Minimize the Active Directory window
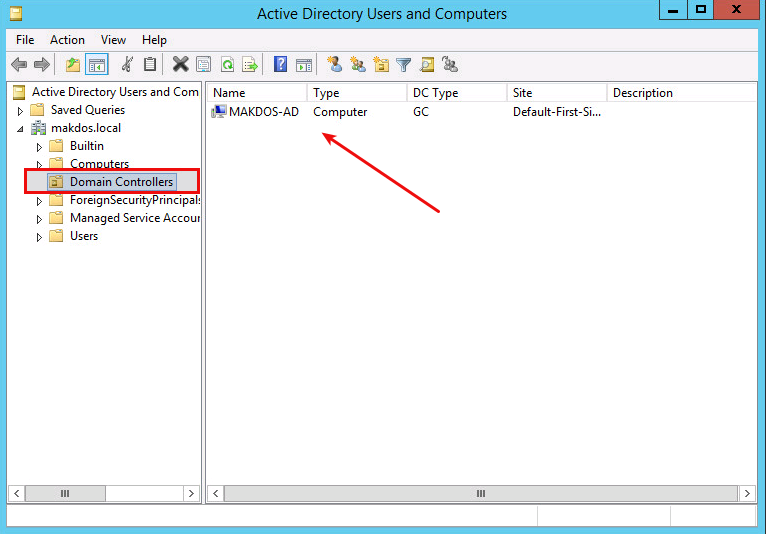Viewport: 766px width, 534px height. point(673,9)
